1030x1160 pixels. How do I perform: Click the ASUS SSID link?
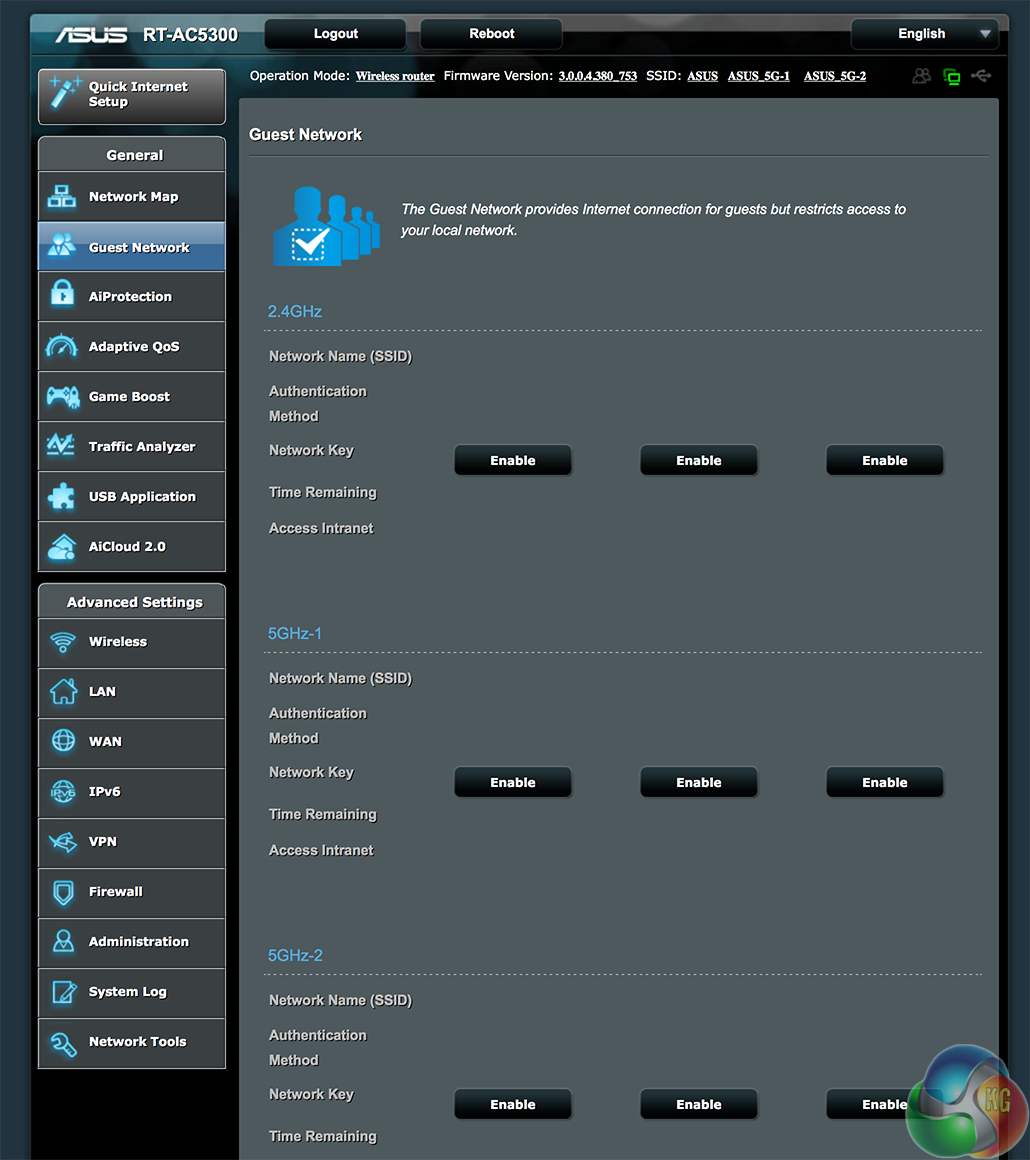point(702,76)
